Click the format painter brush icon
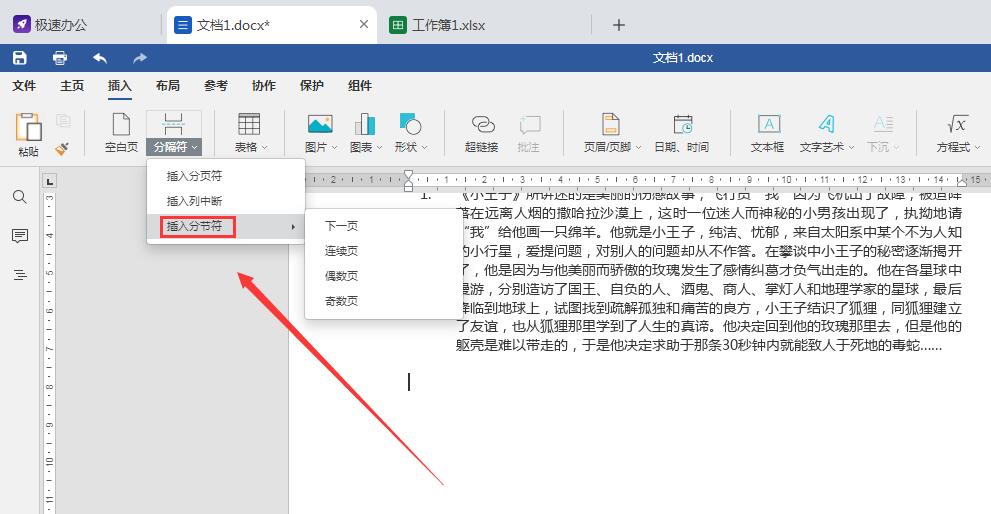The image size is (991, 514). point(62,148)
